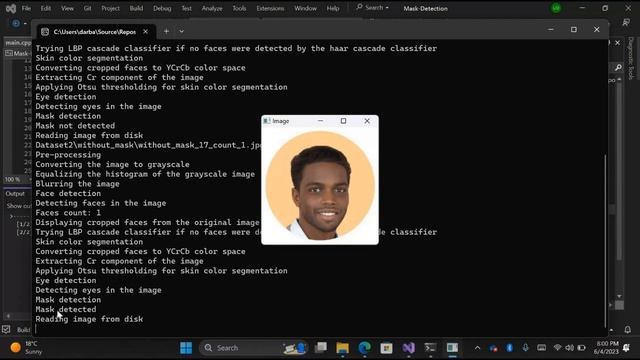Add a new terminal tab

click(x=166, y=31)
